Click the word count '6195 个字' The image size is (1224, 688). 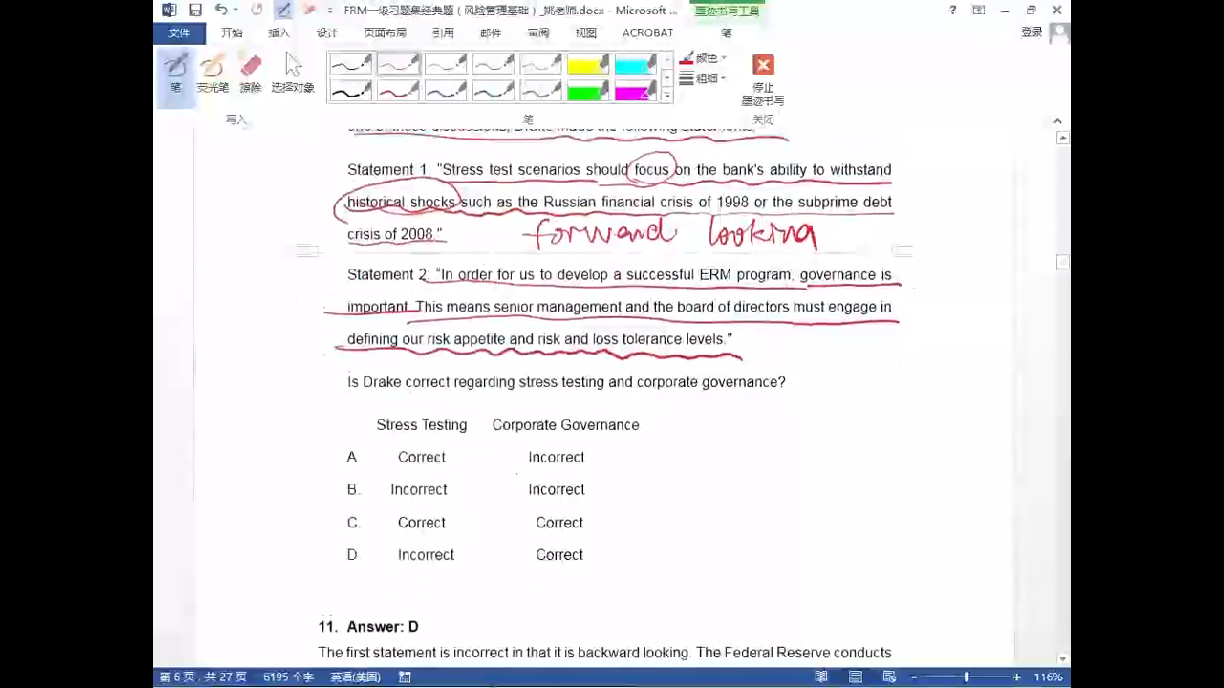coord(289,677)
